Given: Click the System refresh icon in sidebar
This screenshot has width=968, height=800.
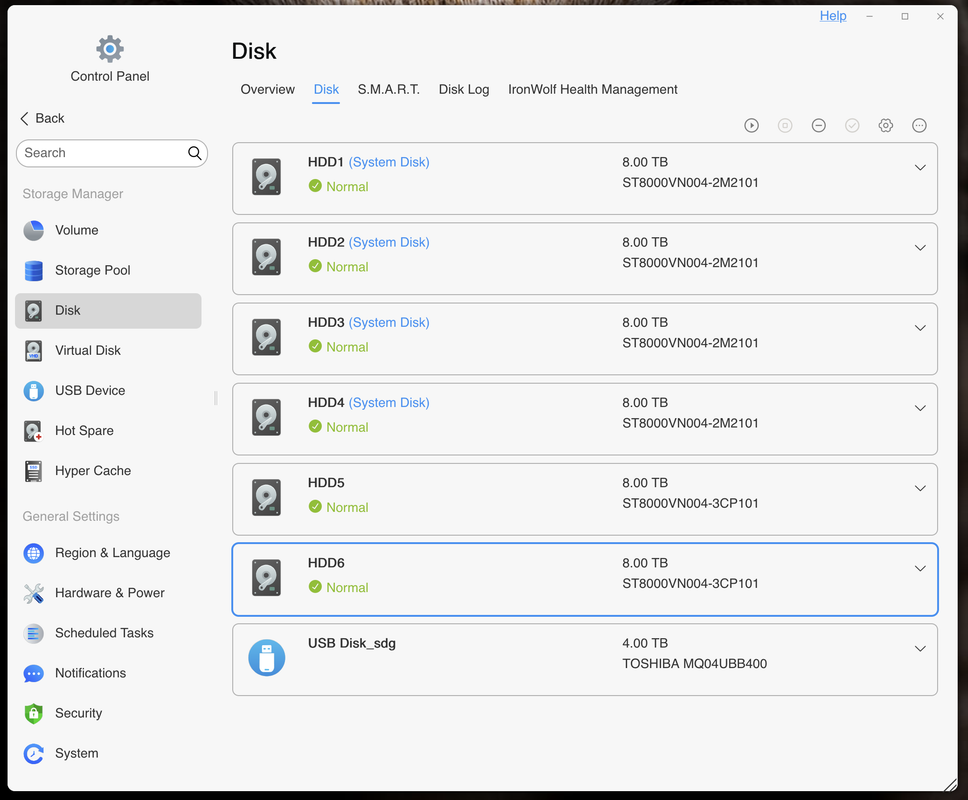Looking at the screenshot, I should [33, 754].
